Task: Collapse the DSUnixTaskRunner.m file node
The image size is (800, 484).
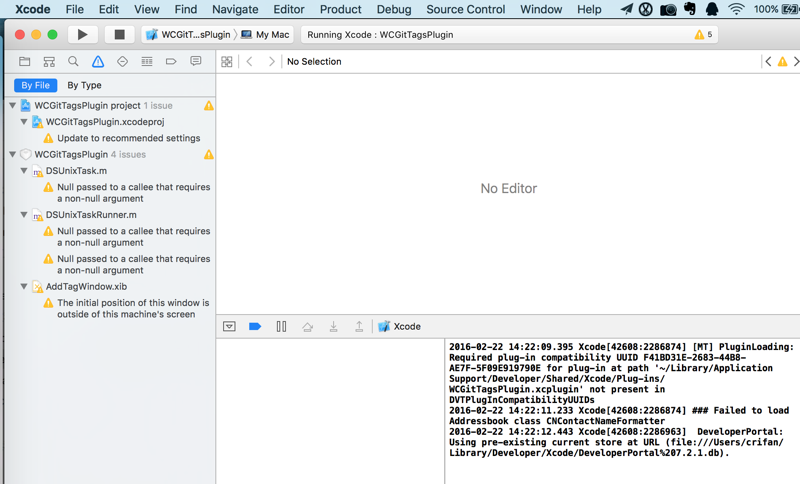Action: coord(24,215)
